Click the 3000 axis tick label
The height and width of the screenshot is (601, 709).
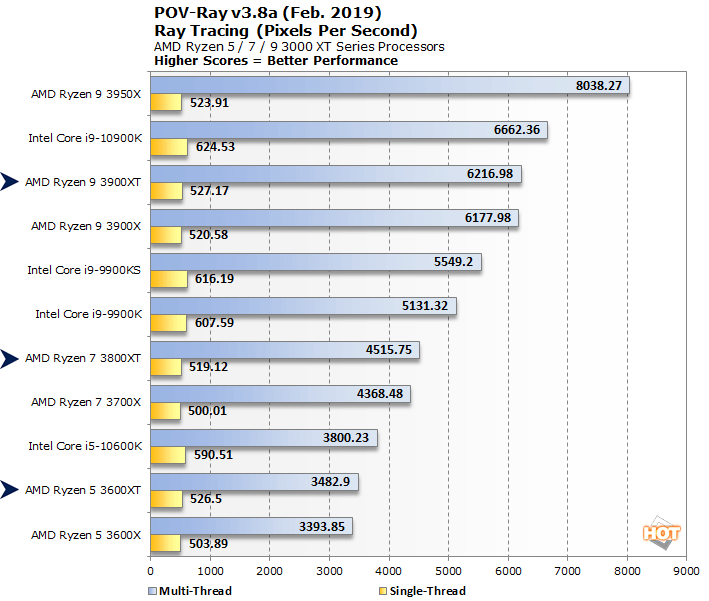tap(329, 571)
